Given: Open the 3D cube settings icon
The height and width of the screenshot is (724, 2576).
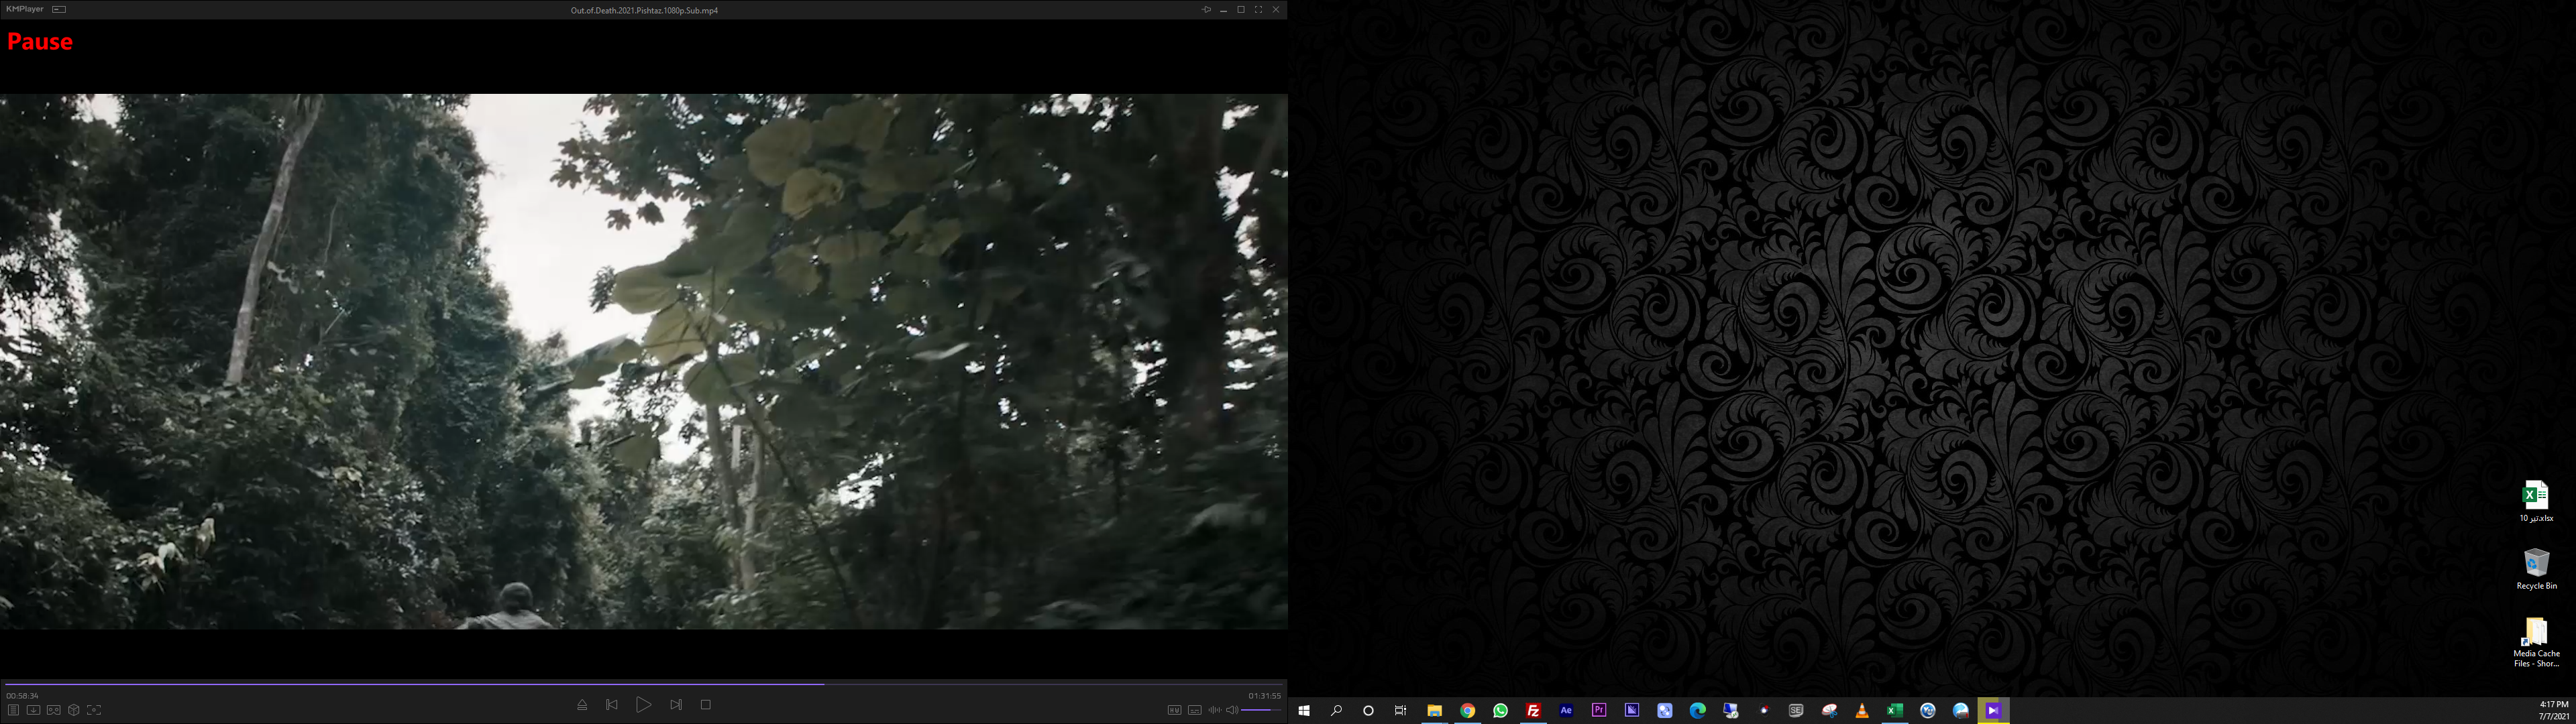Looking at the screenshot, I should pyautogui.click(x=74, y=710).
